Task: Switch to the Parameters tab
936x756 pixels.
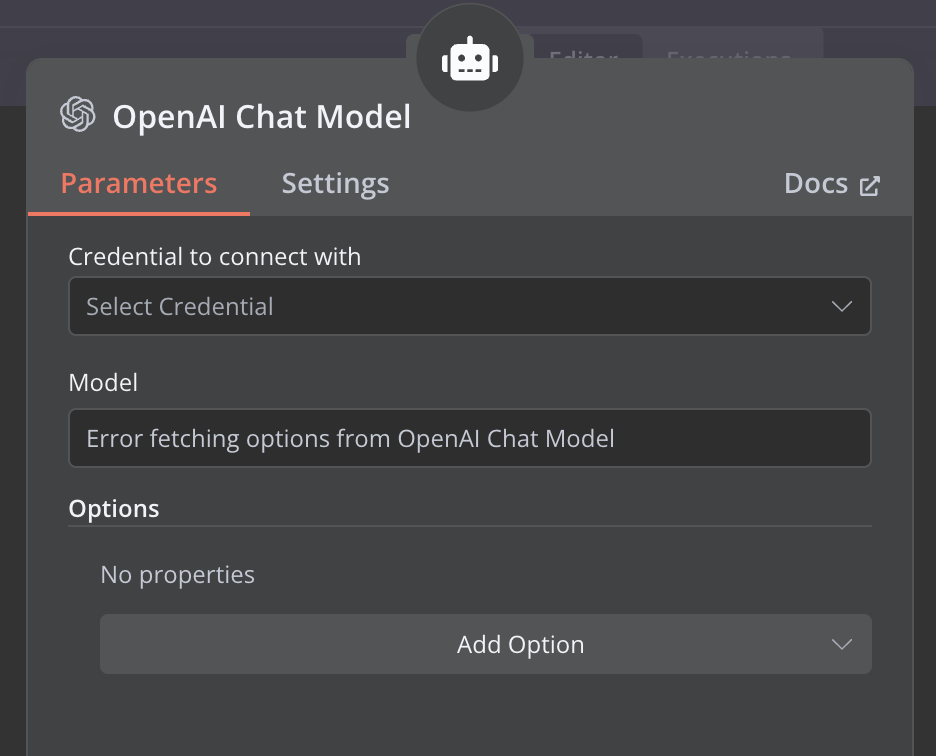Action: (x=139, y=184)
